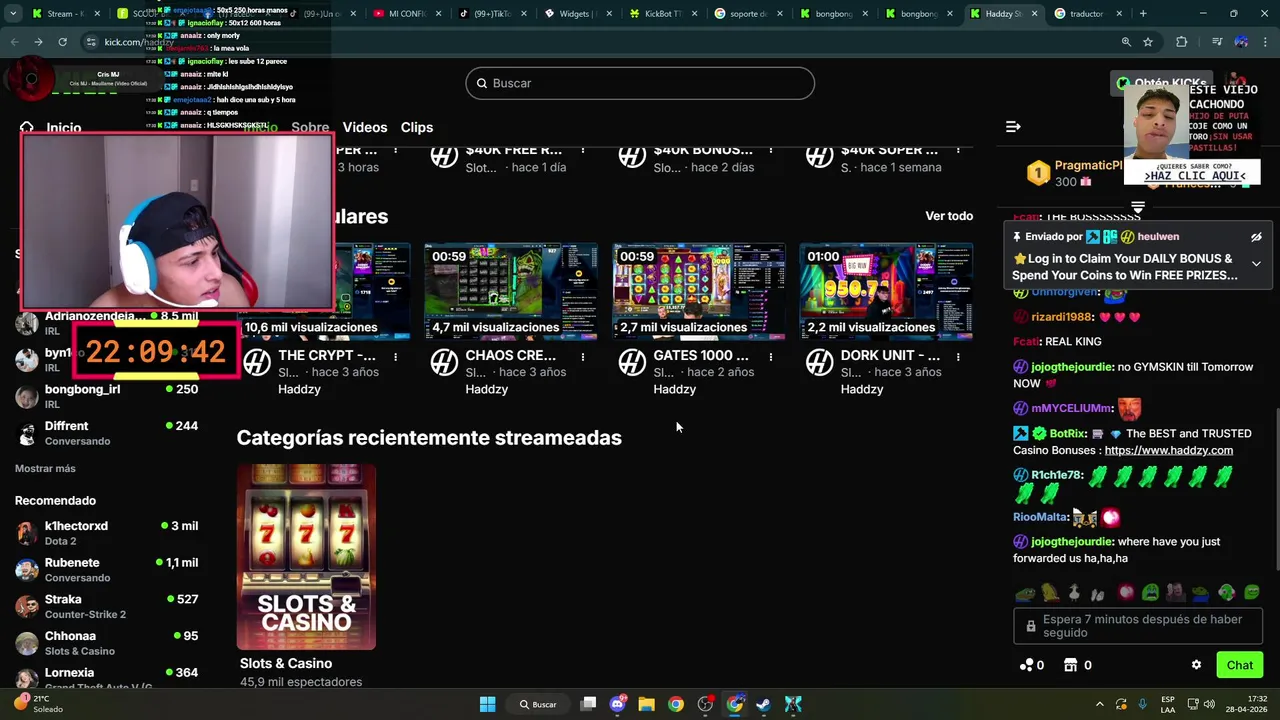Bookmark this page with the star
The height and width of the screenshot is (720, 1280).
pyautogui.click(x=1148, y=42)
